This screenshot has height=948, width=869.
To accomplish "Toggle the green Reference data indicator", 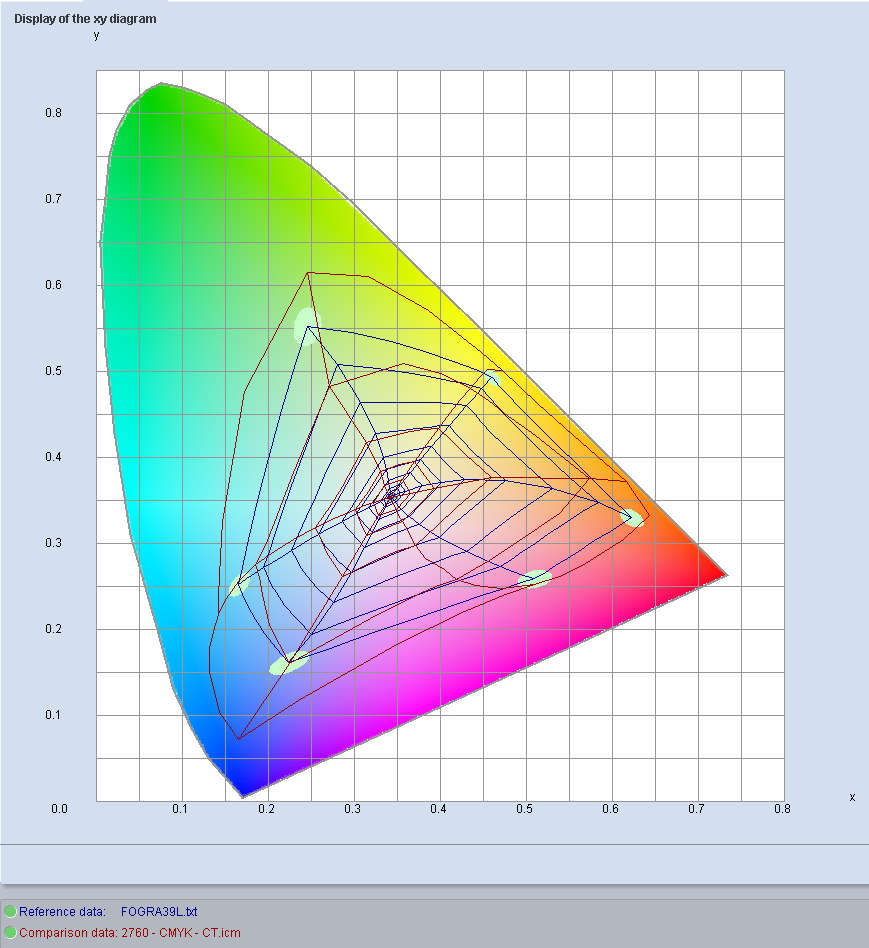I will coord(10,911).
